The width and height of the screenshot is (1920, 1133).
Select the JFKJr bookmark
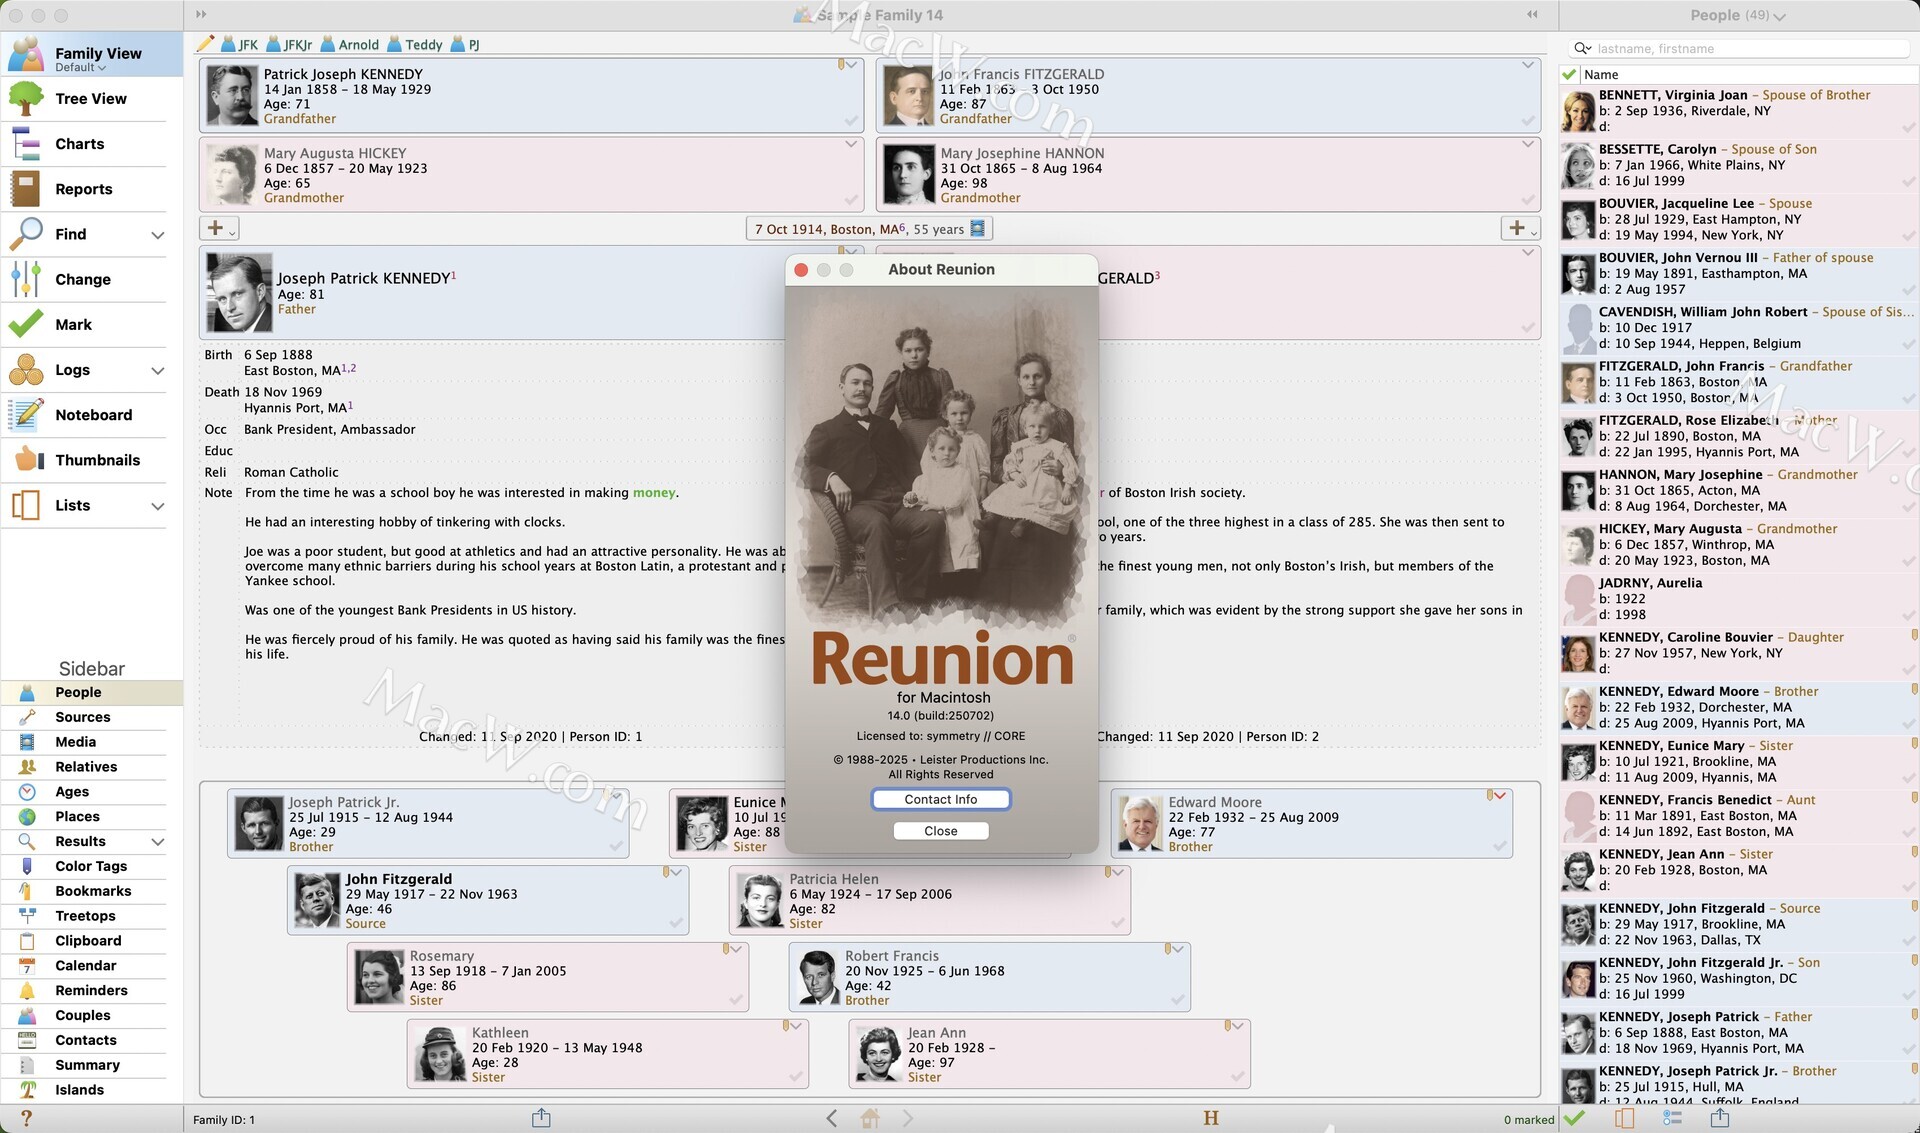click(x=289, y=44)
